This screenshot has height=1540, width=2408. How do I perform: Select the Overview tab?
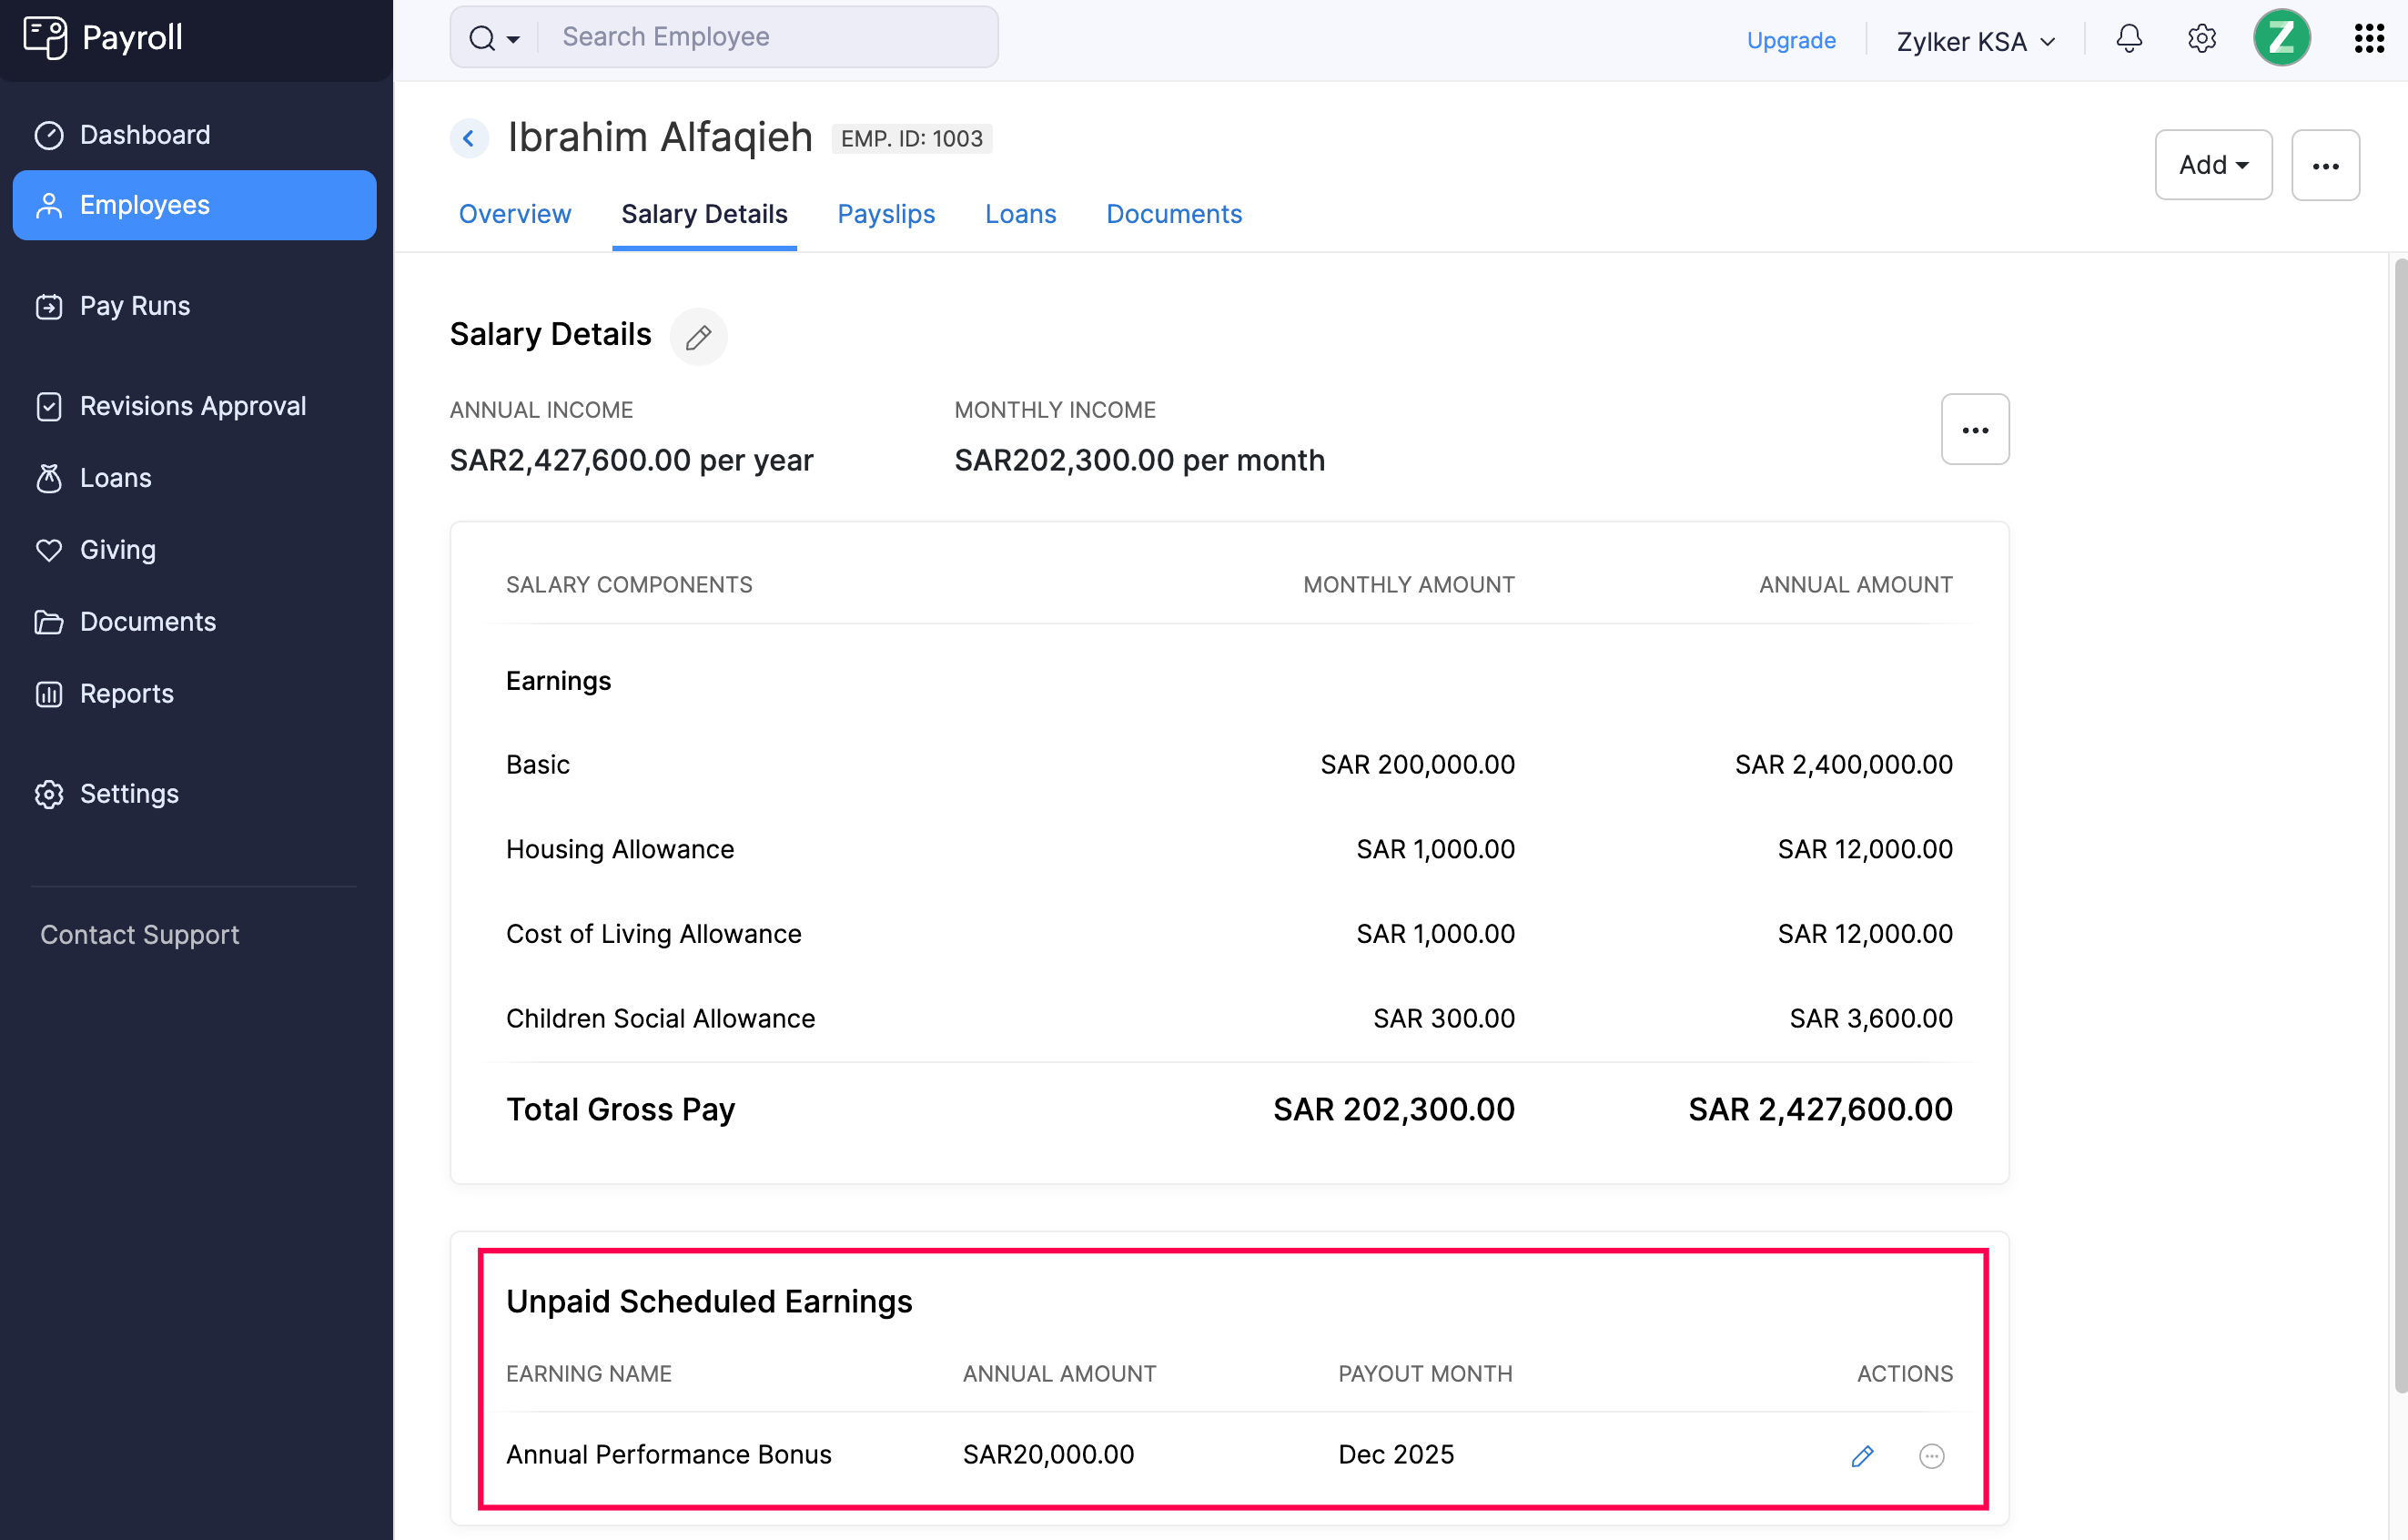(516, 214)
